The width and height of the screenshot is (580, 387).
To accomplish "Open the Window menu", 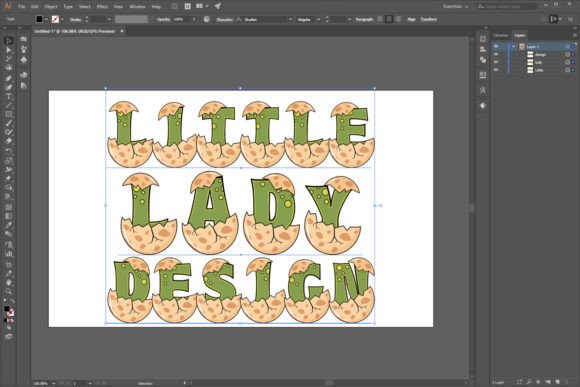I will point(137,7).
